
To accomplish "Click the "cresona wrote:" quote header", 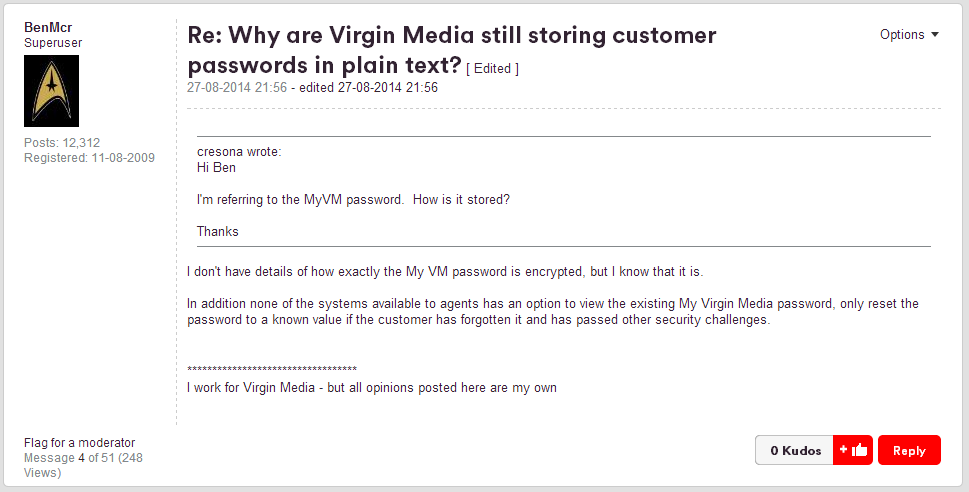I will 239,152.
